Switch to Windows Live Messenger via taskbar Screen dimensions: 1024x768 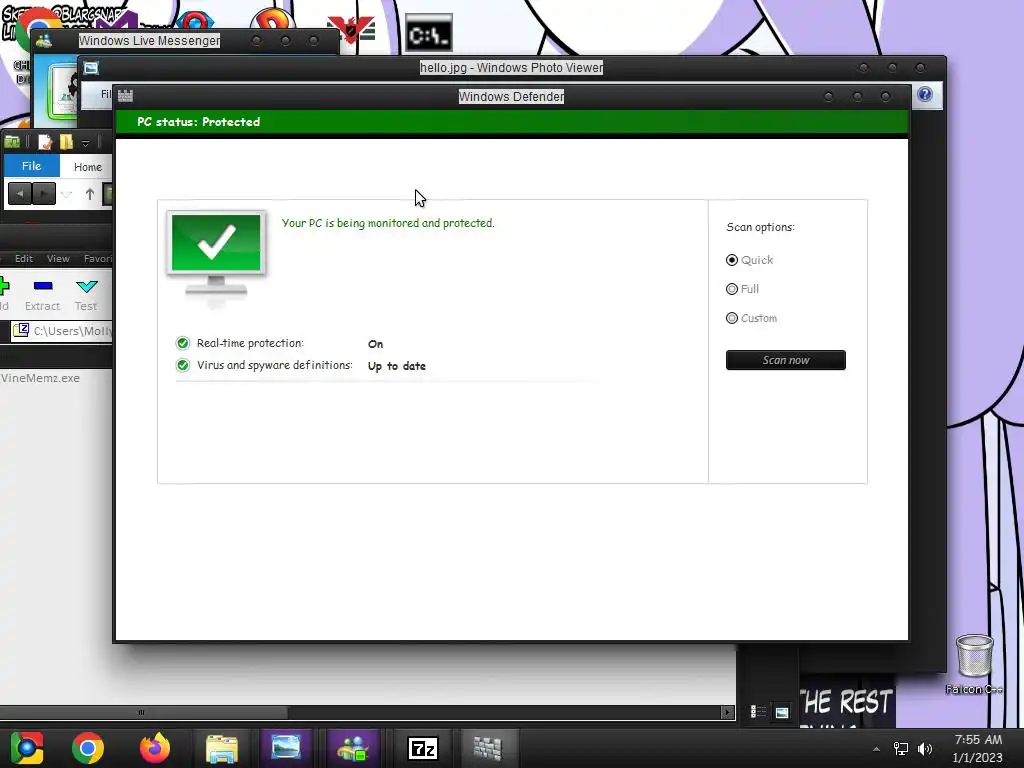pos(353,748)
